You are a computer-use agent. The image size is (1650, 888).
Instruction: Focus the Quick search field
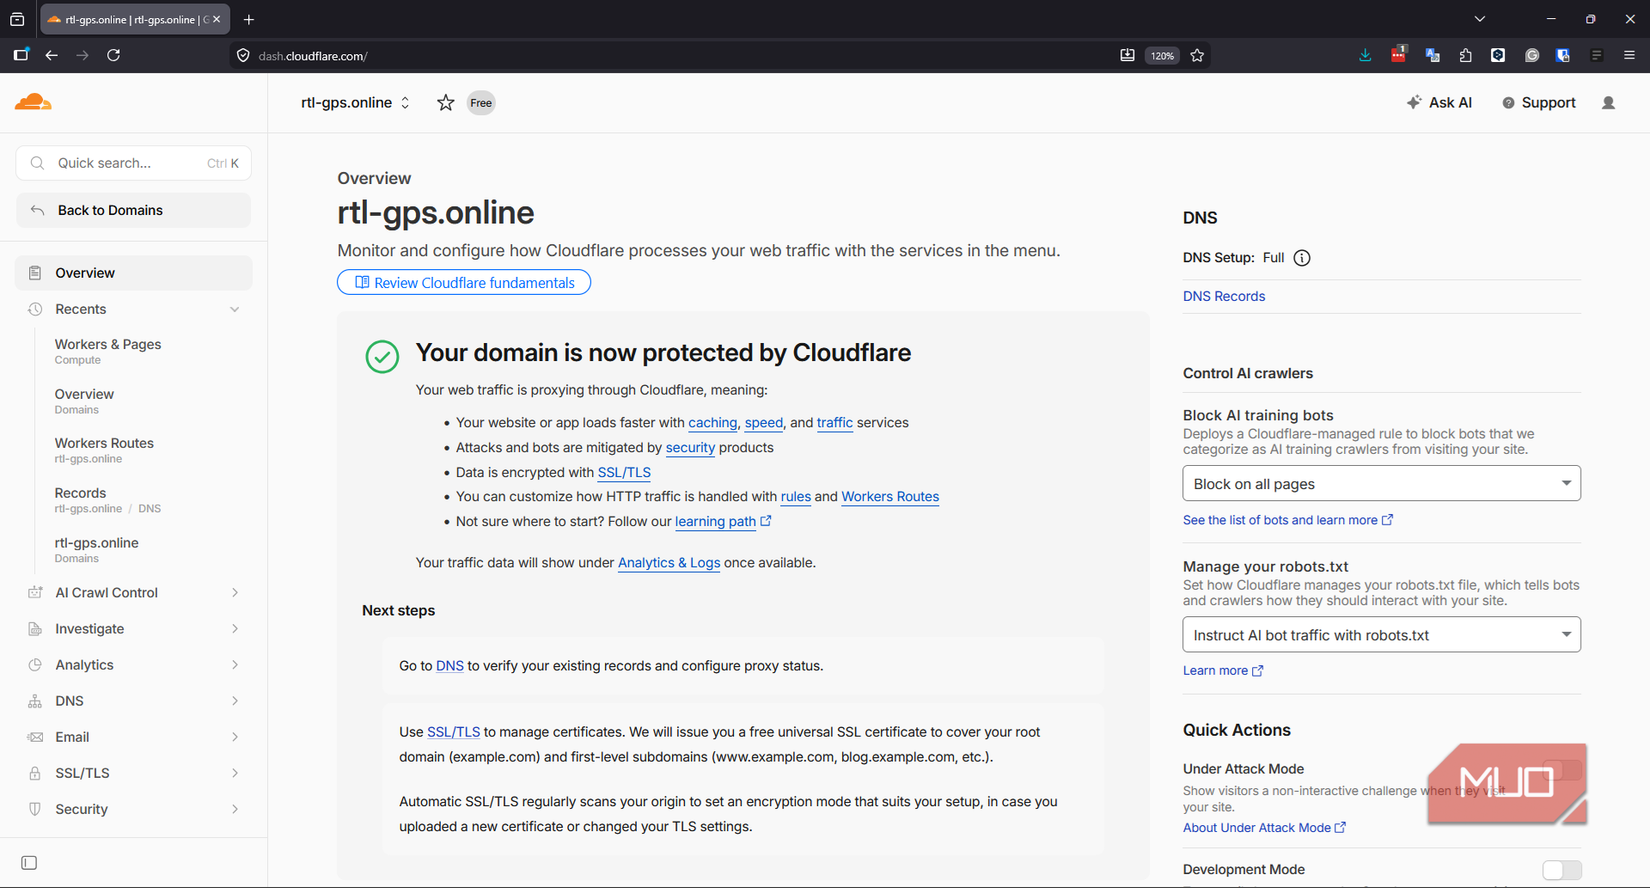point(134,163)
